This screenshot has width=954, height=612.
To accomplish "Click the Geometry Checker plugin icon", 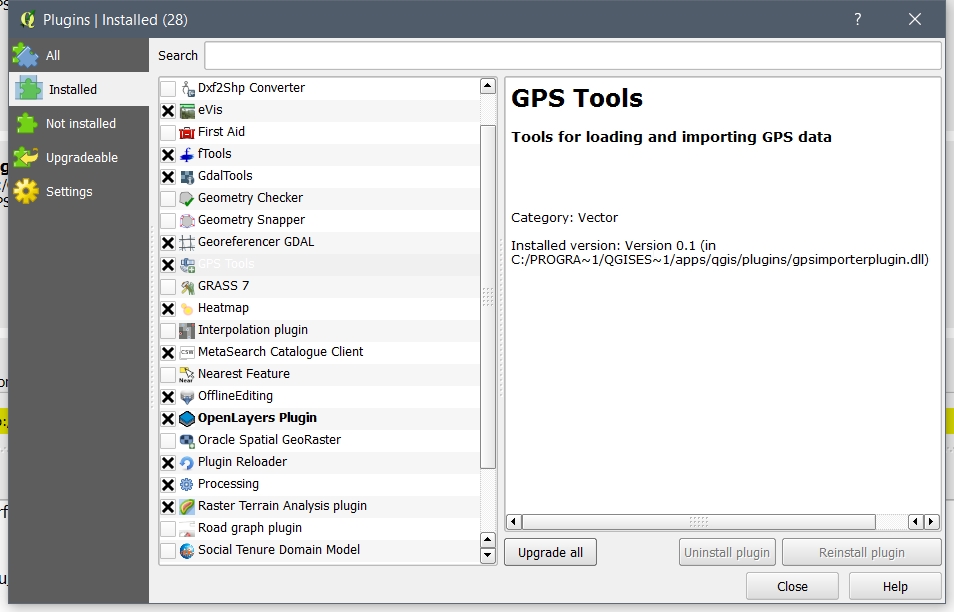I will click(x=187, y=198).
